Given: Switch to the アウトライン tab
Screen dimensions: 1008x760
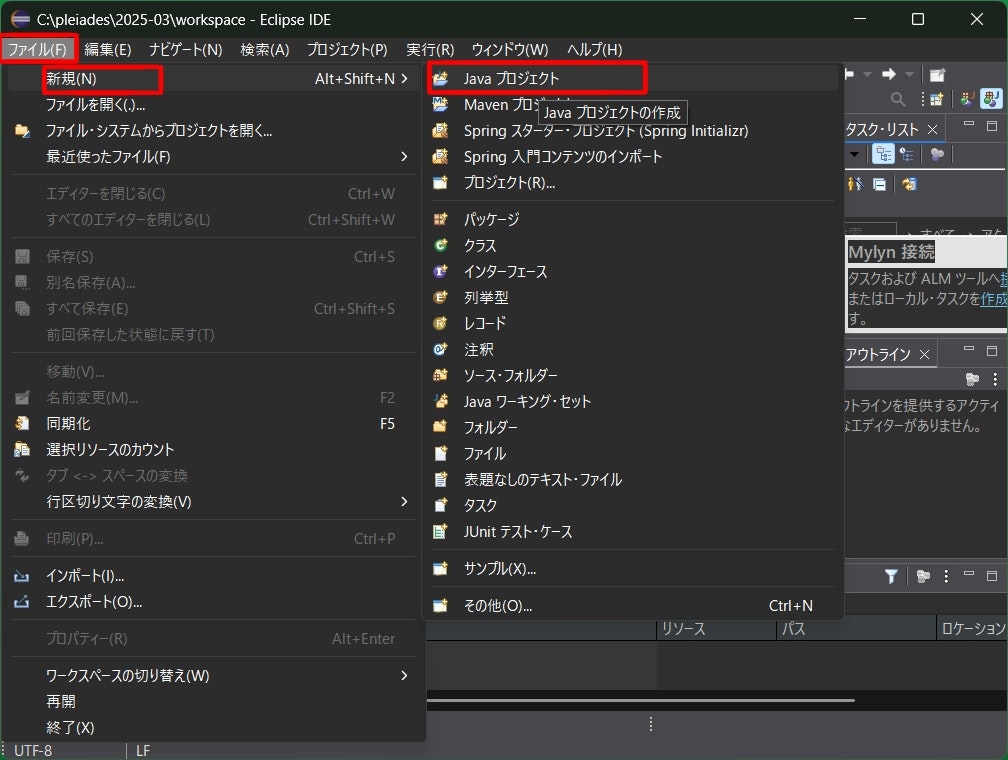Looking at the screenshot, I should click(878, 354).
